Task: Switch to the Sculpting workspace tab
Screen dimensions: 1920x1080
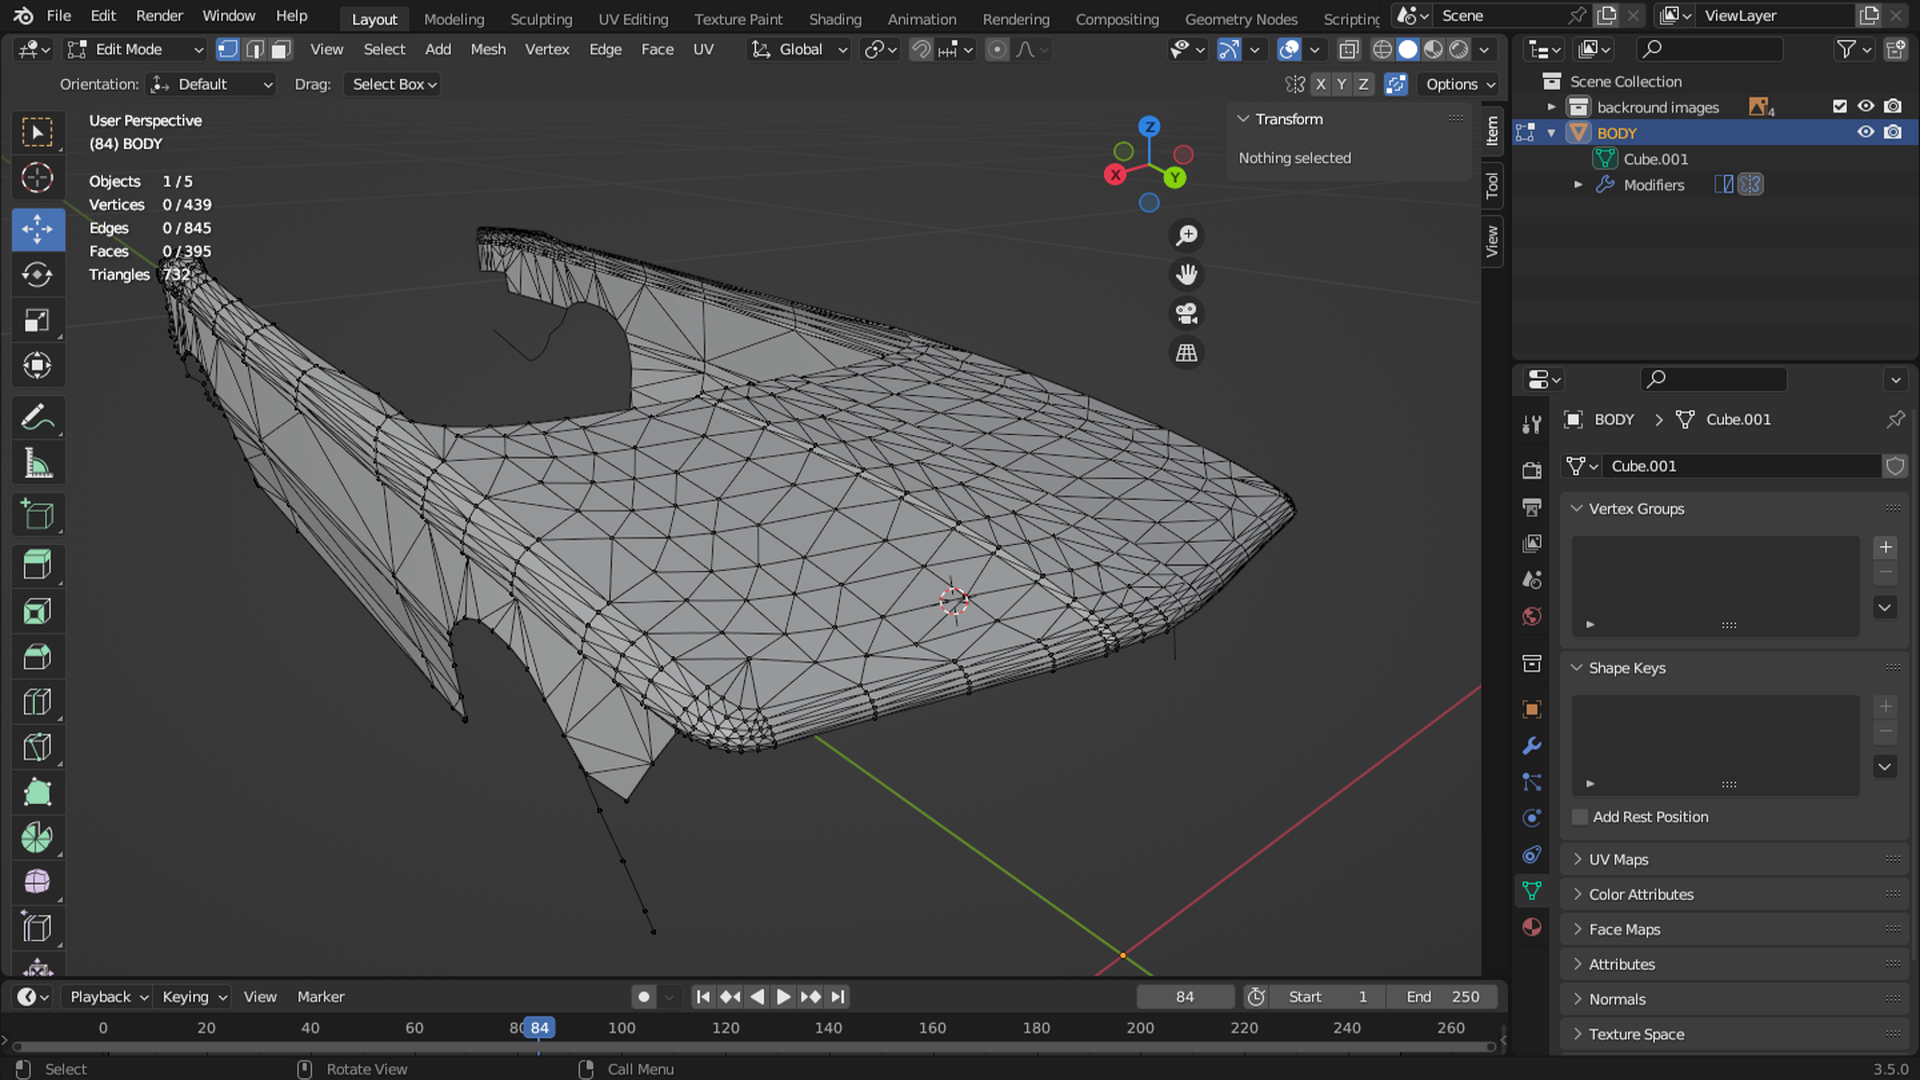Action: coord(541,19)
